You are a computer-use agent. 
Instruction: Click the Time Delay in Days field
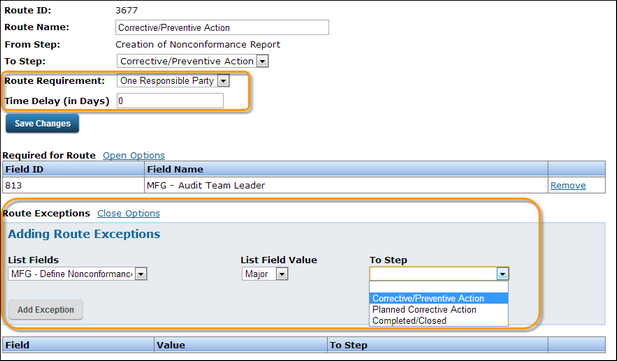point(170,101)
